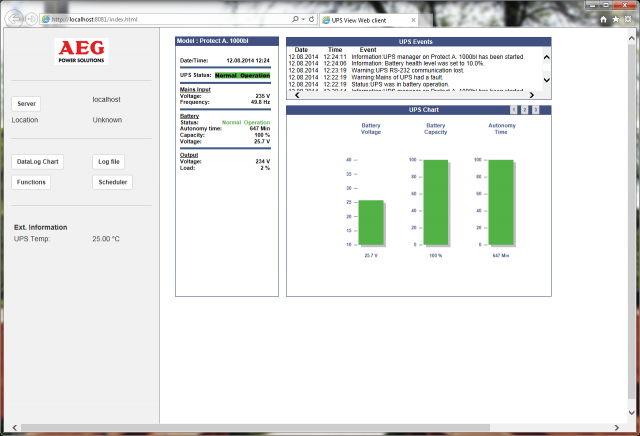Open the browser Tools gear icon
Image resolution: width=640 pixels, height=436 pixels.
[628, 19]
